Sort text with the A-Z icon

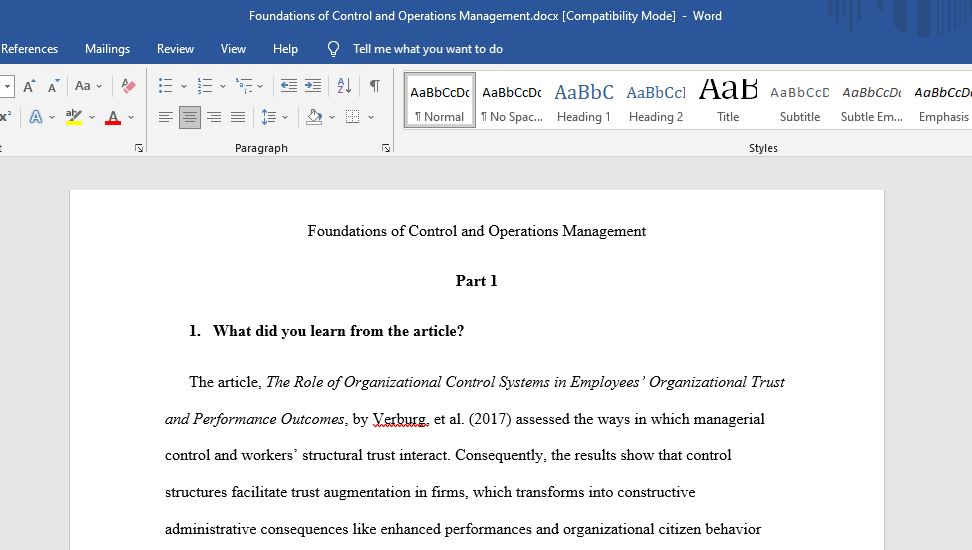(x=344, y=86)
